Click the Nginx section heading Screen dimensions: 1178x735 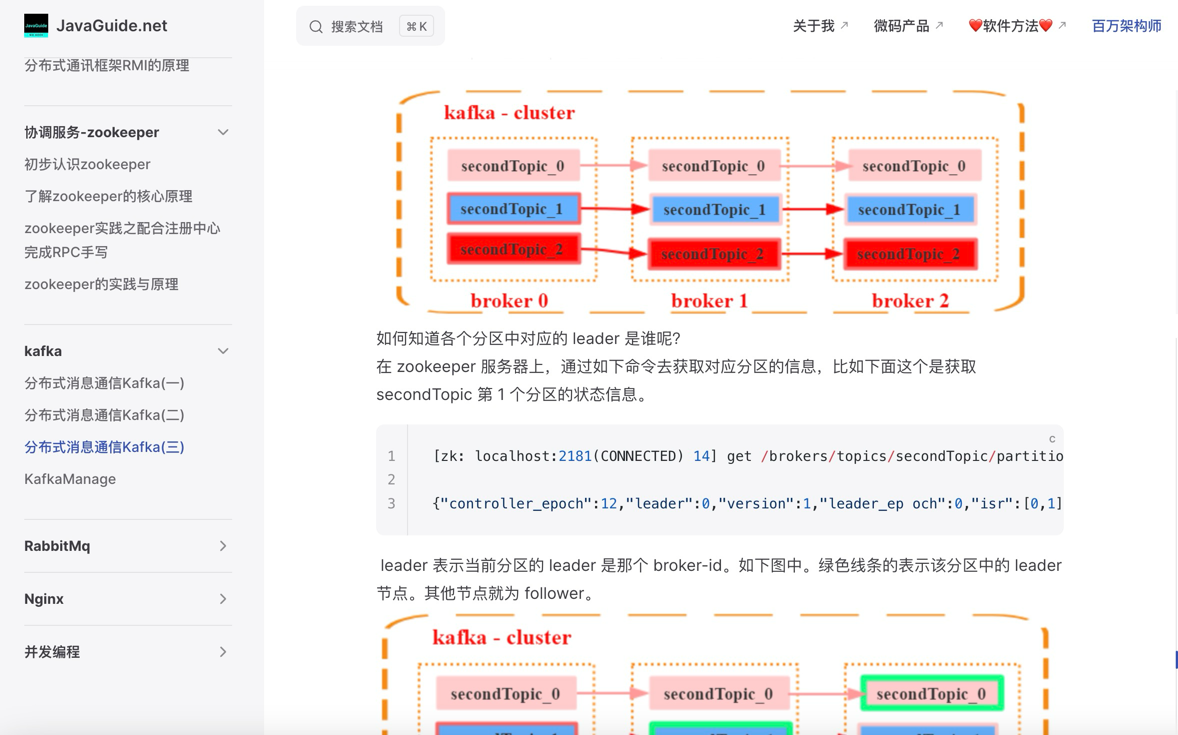point(44,599)
